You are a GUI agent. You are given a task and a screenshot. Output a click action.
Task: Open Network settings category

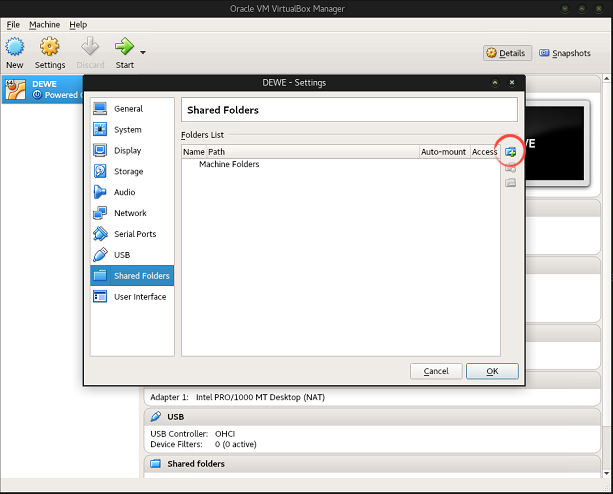click(x=132, y=213)
